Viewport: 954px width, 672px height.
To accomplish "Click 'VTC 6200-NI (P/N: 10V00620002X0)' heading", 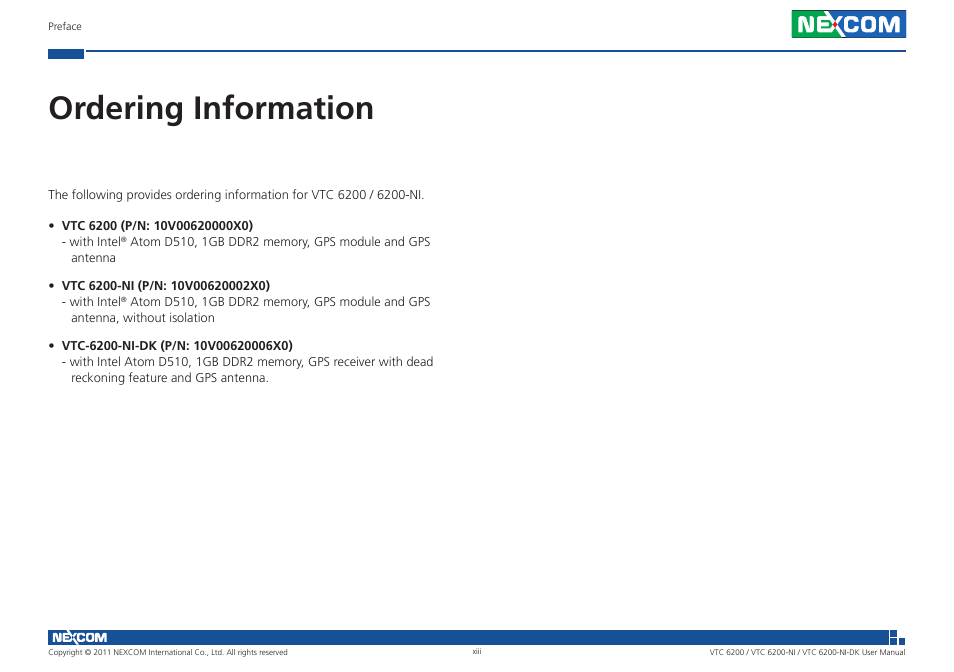I will [165, 286].
